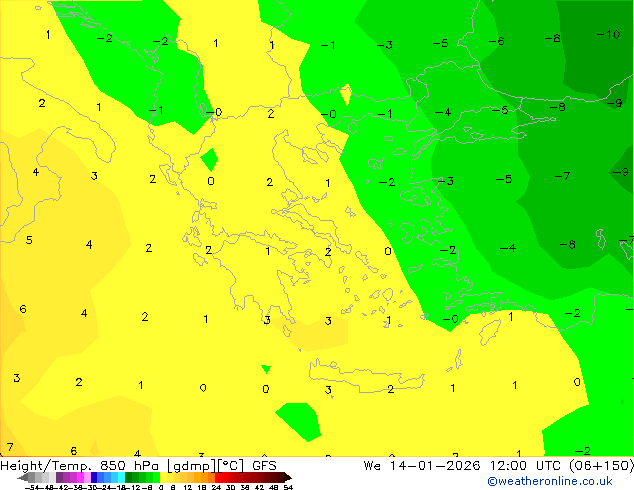
Task: Pick the bright red legend swatch above 24
Action: [218, 477]
